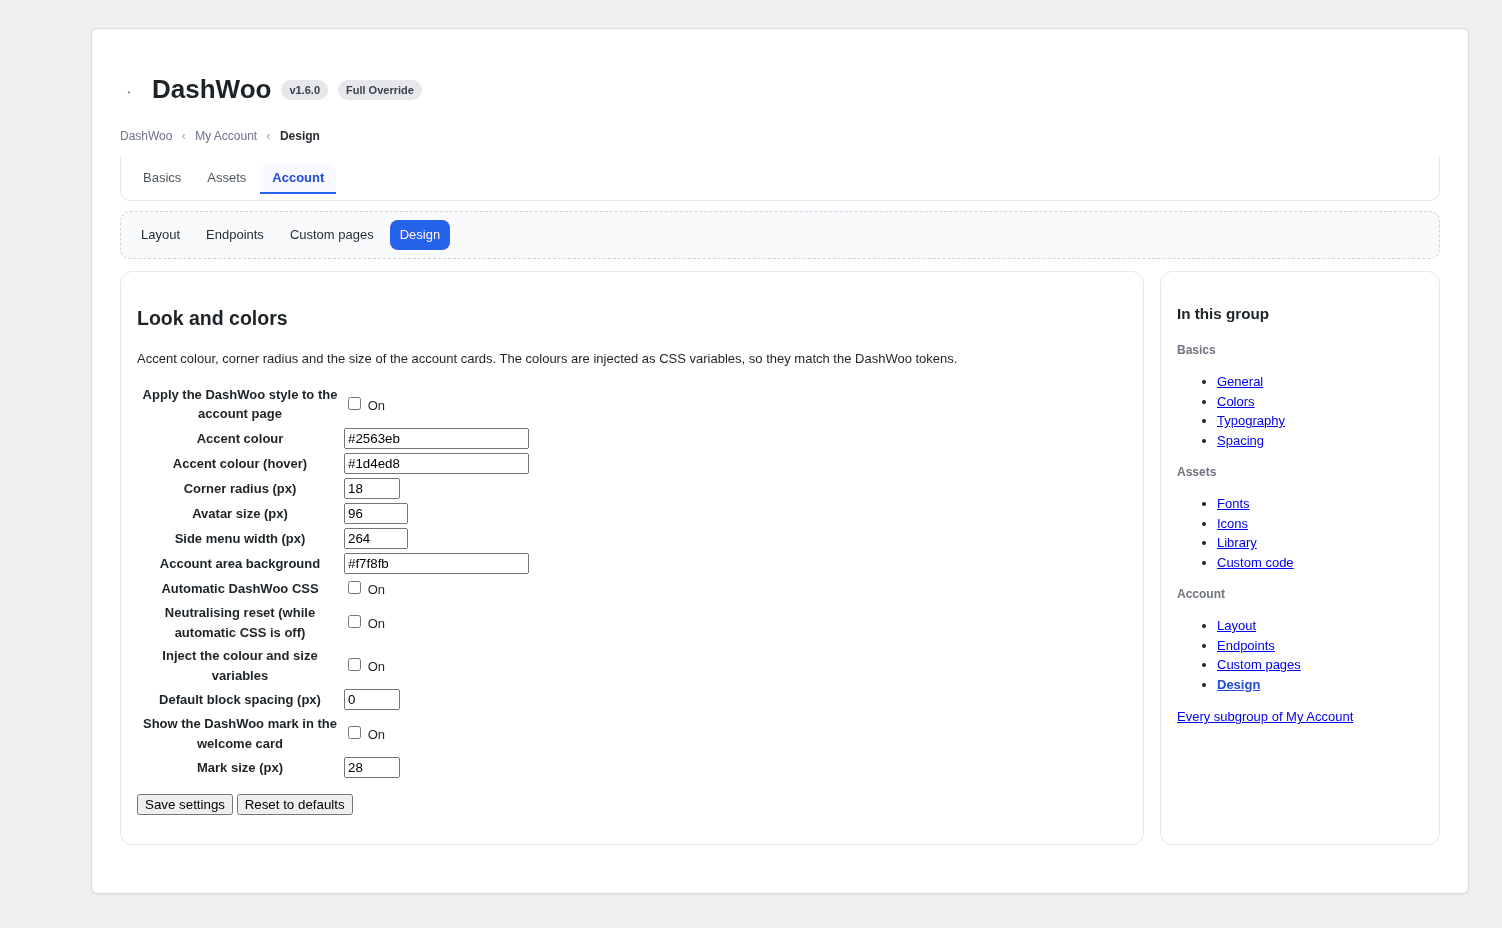Toggle the Neutralising reset checkbox
1502x928 pixels.
(354, 622)
